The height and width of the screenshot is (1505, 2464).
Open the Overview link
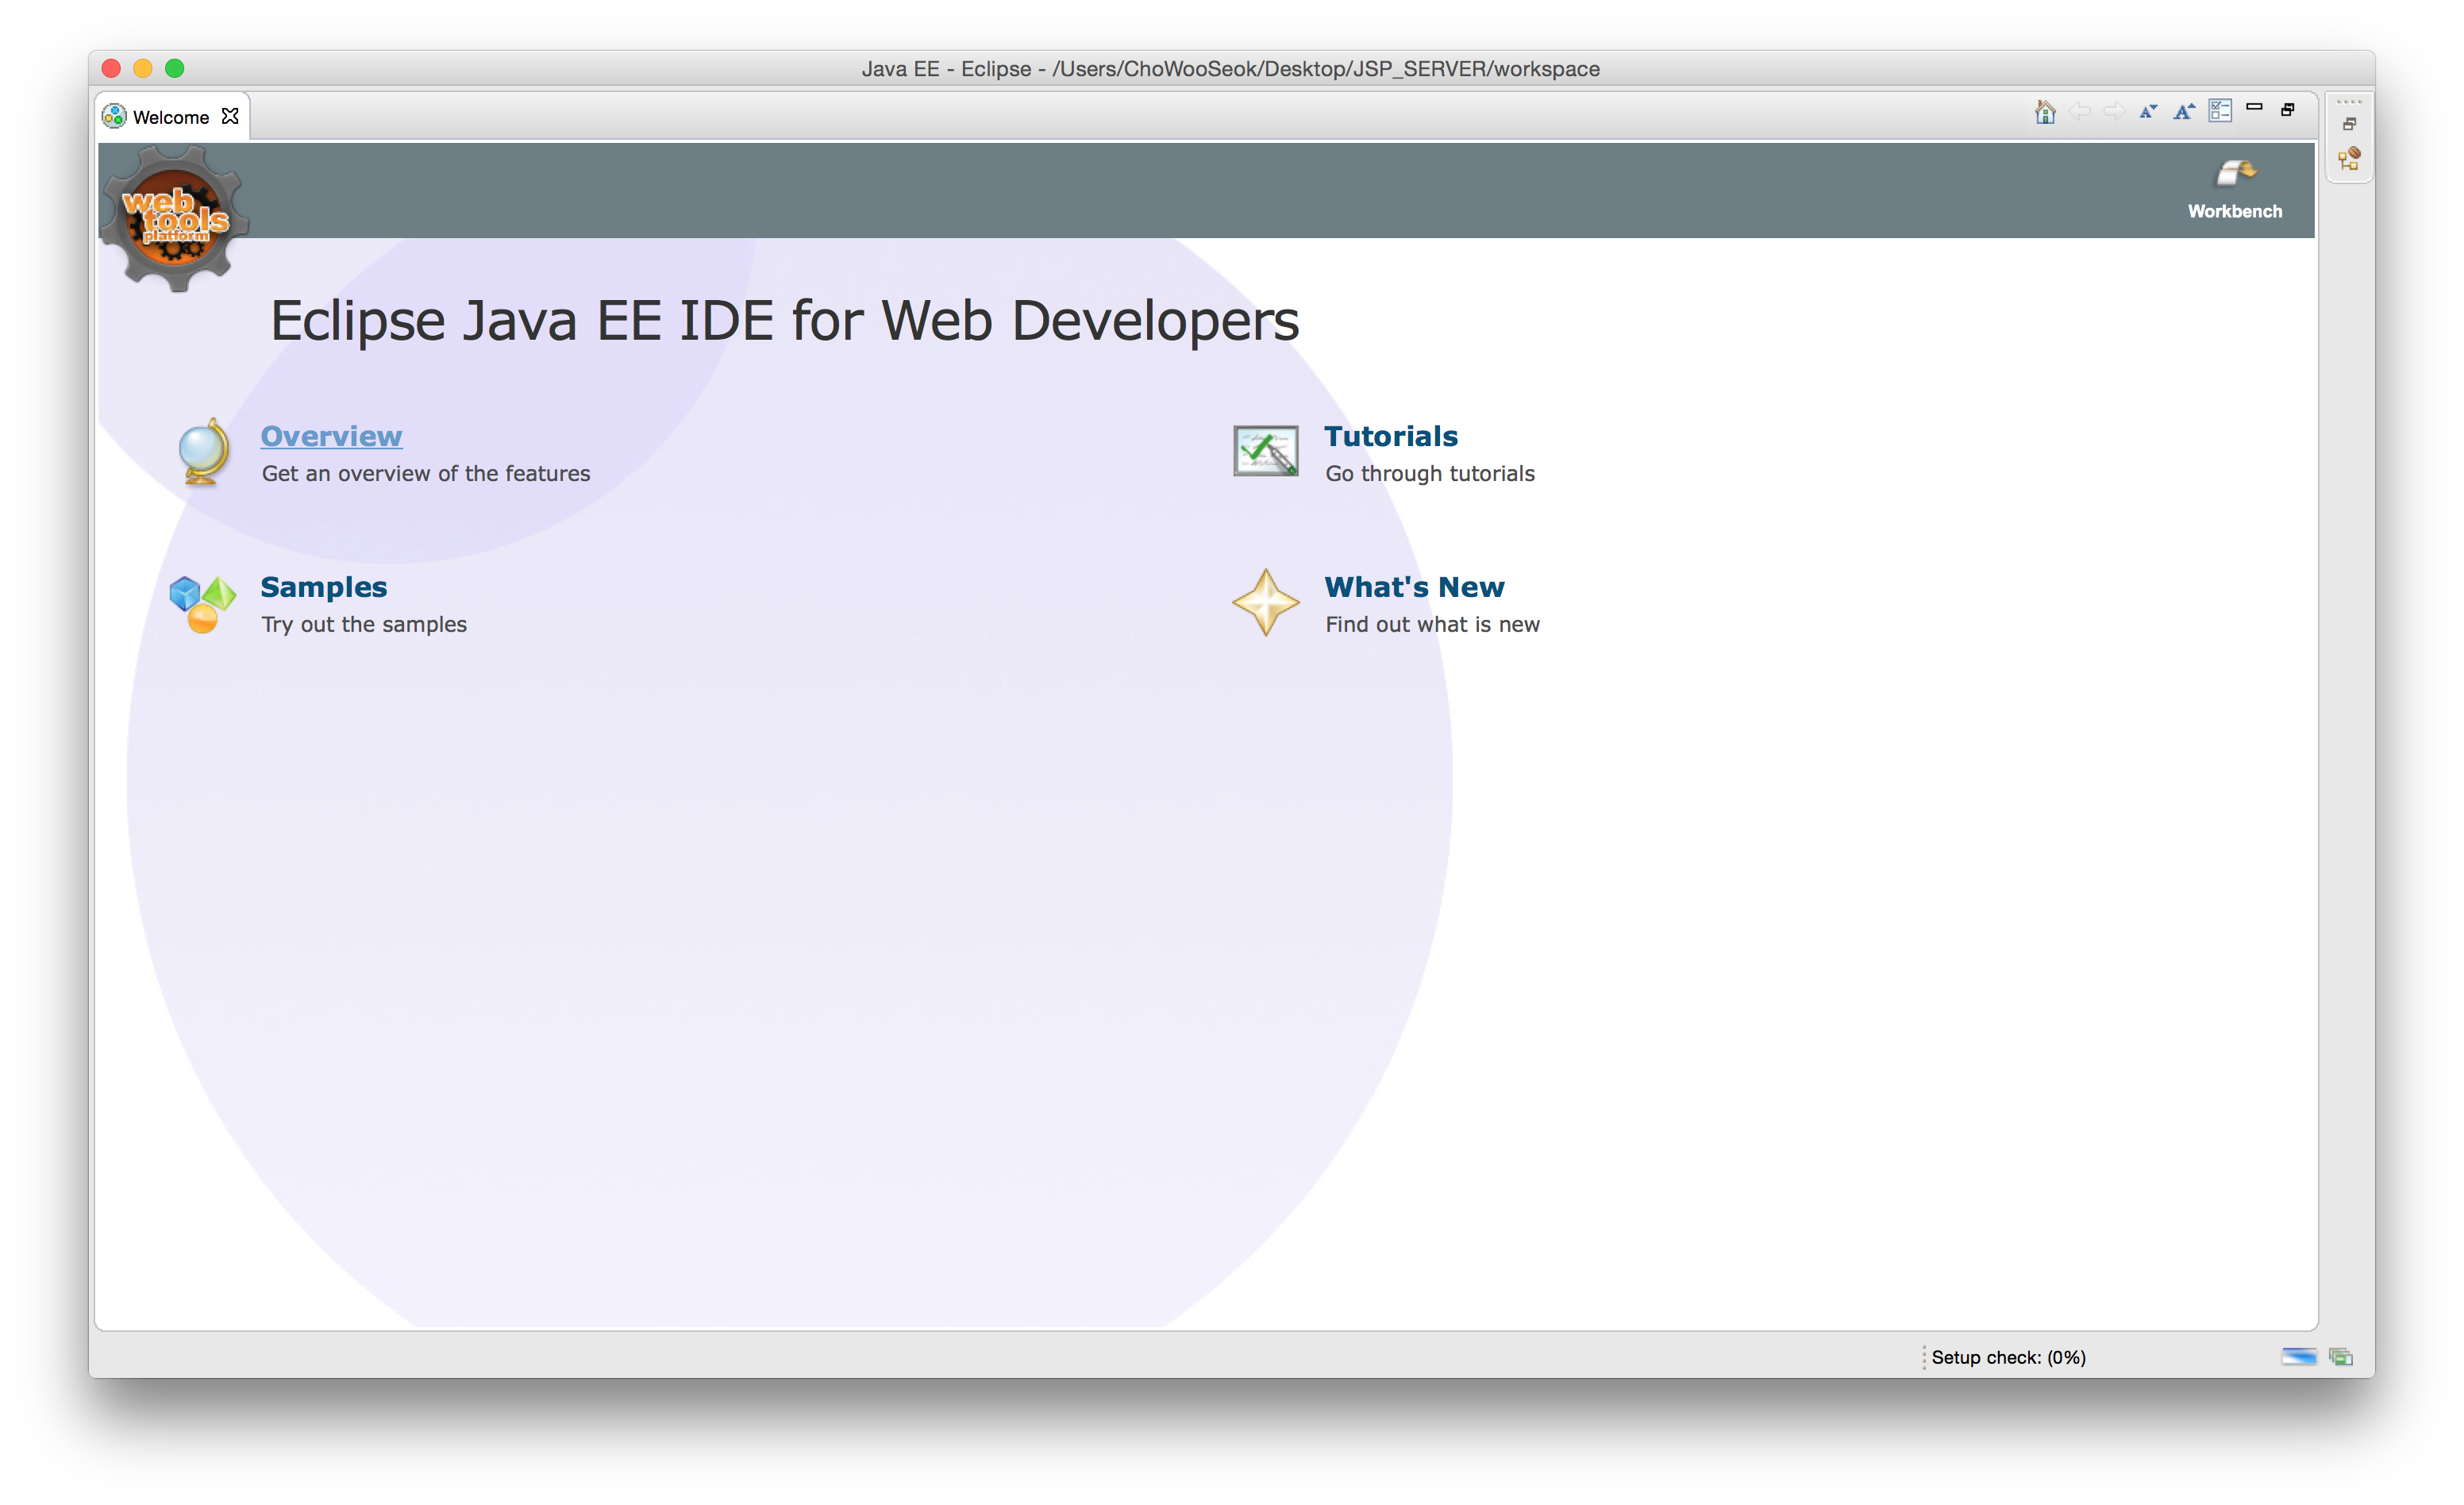coord(331,436)
